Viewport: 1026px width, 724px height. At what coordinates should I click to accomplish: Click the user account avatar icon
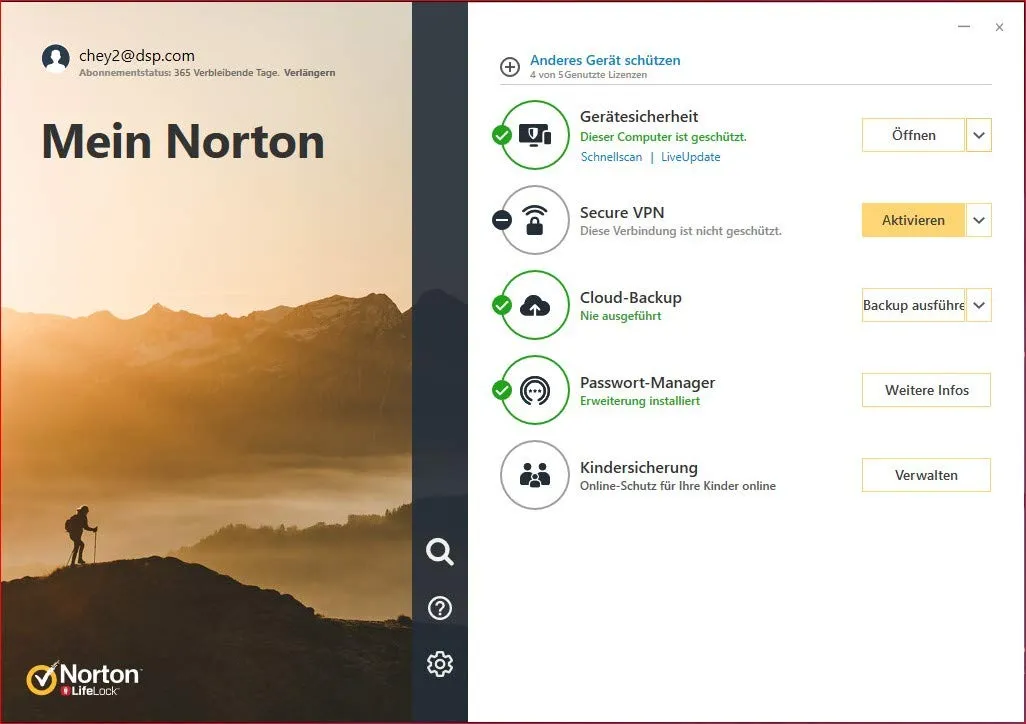pyautogui.click(x=56, y=59)
